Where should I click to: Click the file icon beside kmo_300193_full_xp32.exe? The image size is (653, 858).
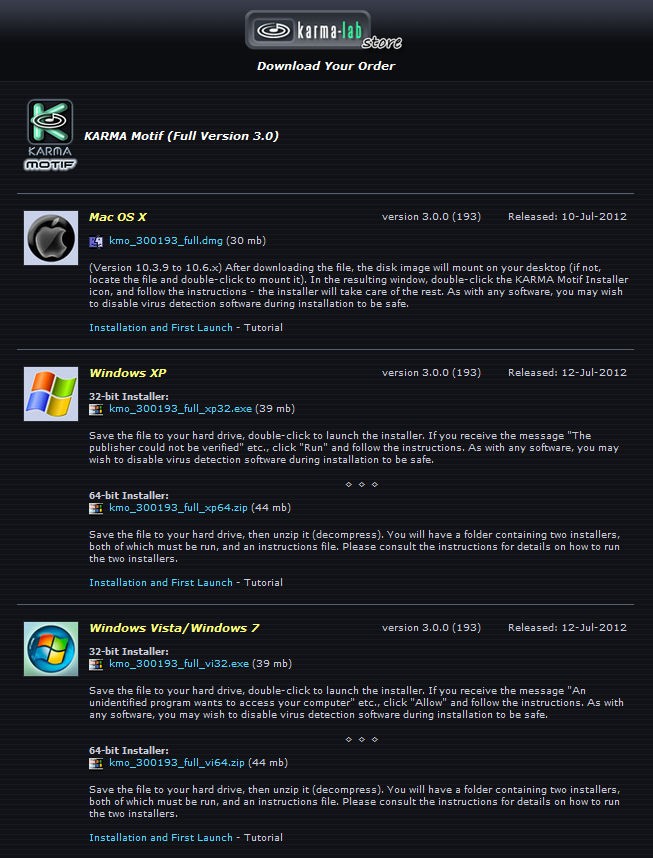(96, 409)
